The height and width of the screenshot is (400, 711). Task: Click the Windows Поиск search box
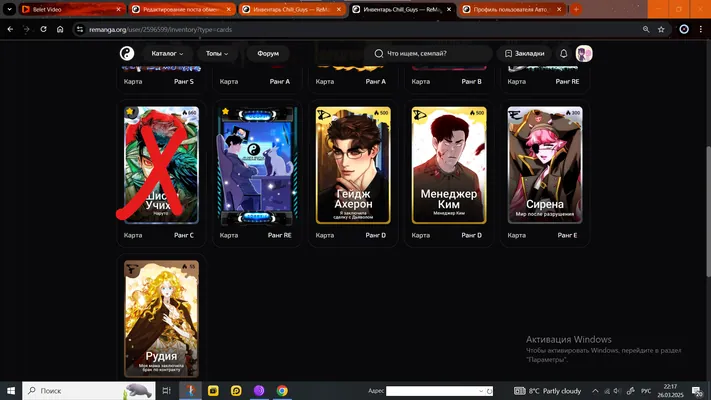89,390
